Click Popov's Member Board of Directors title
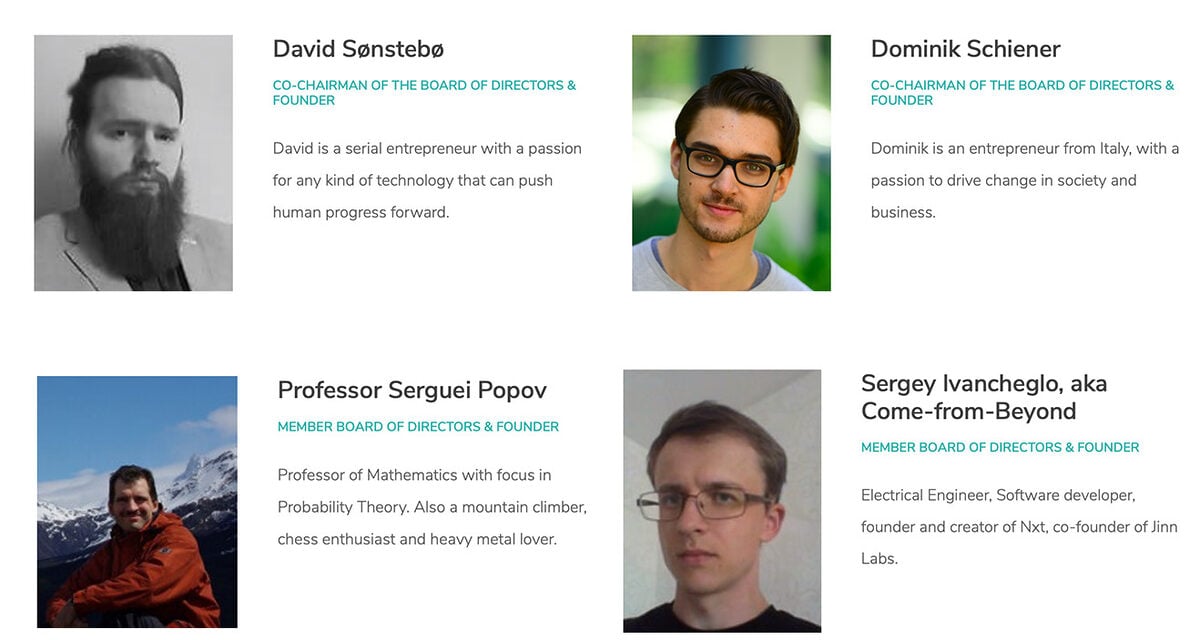1200x640 pixels. click(x=418, y=427)
